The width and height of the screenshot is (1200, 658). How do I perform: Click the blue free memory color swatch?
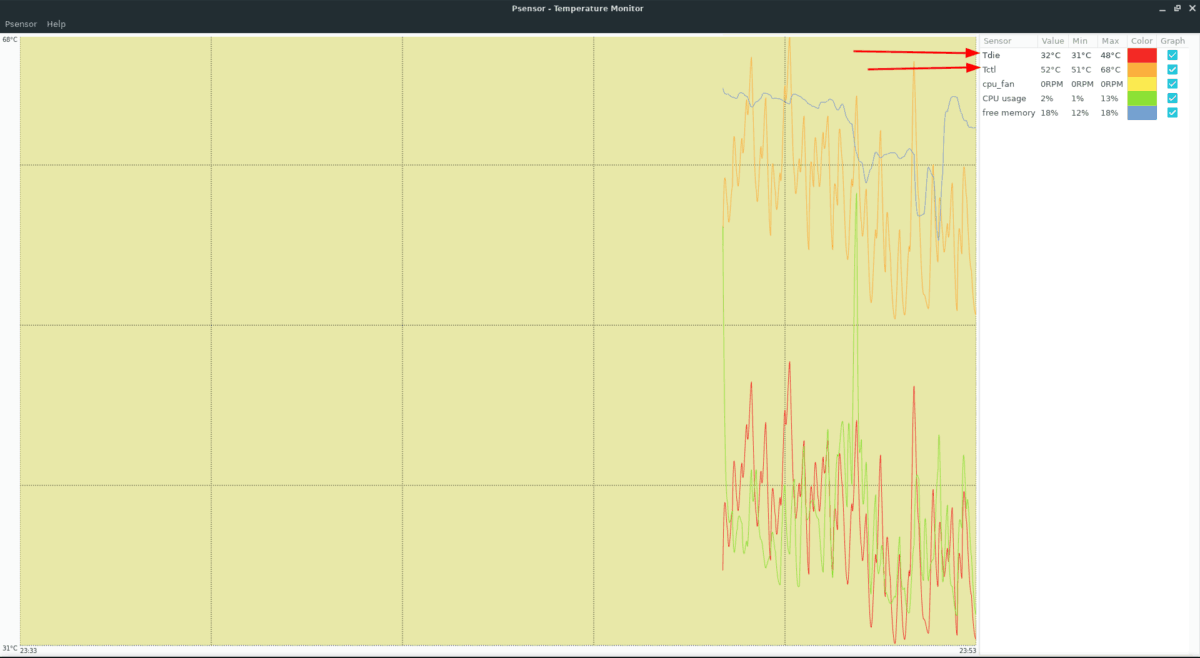point(1141,112)
